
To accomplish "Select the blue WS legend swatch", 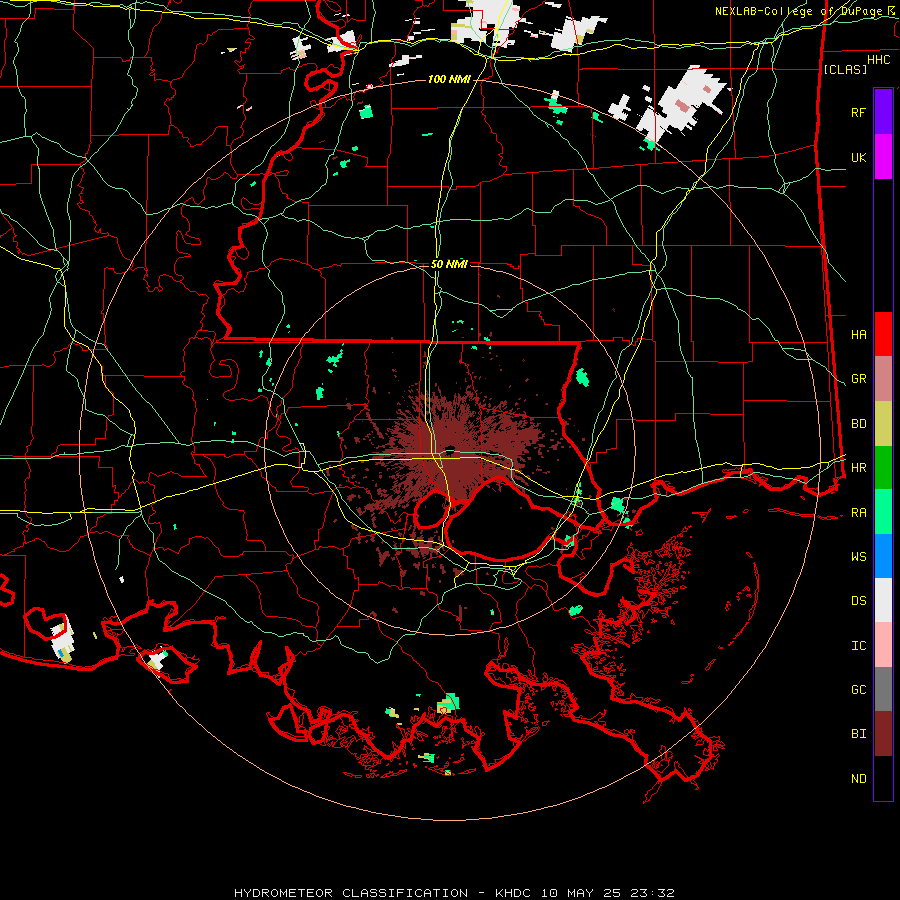I will point(883,556).
